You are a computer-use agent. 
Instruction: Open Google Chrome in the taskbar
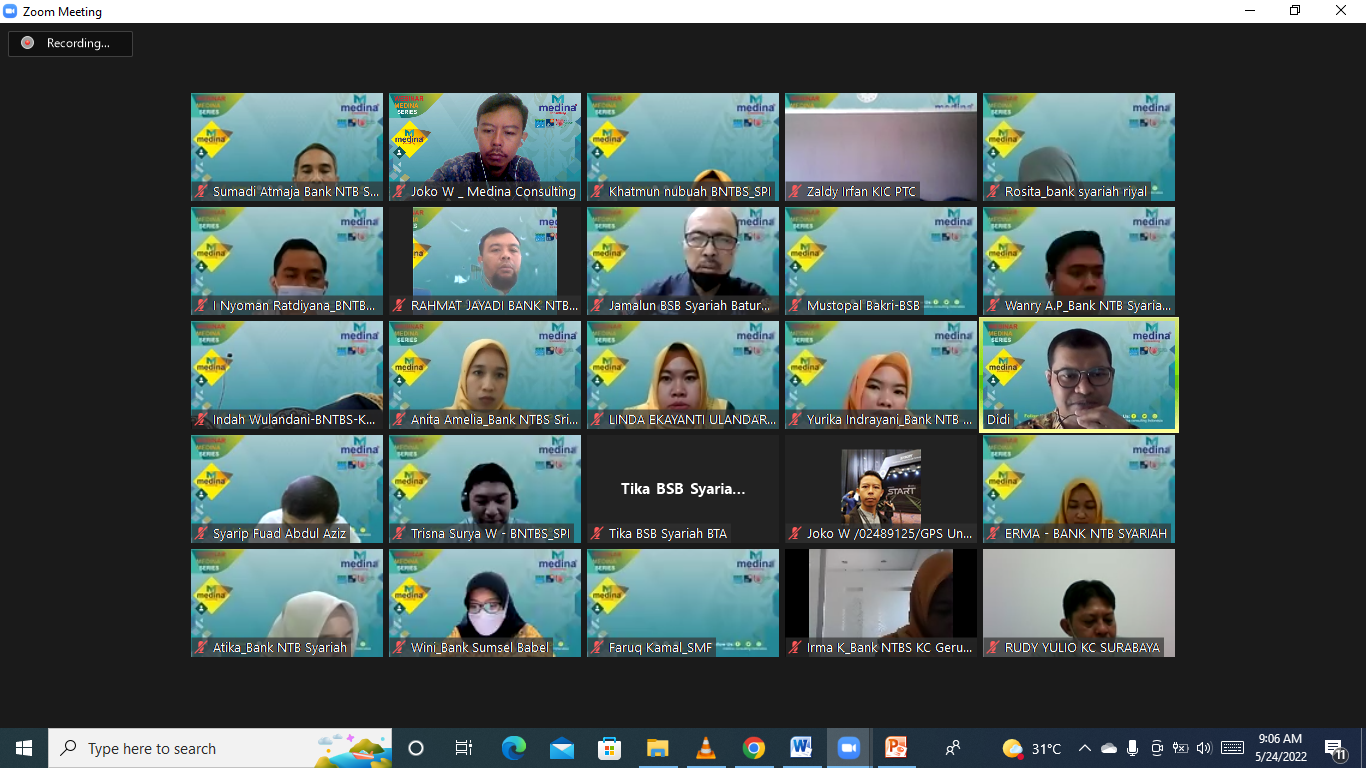click(753, 748)
